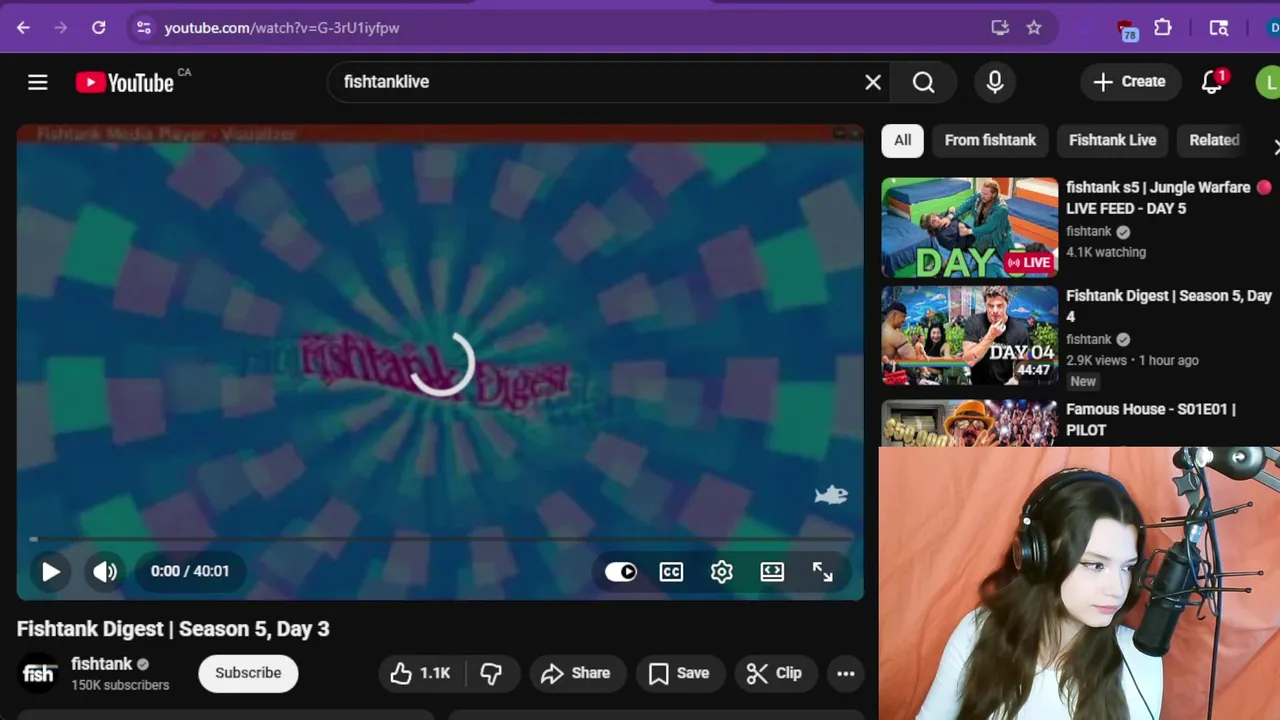This screenshot has width=1280, height=720.
Task: Open the Jungle Warfare LIVE FEED thumbnail
Action: (x=969, y=228)
